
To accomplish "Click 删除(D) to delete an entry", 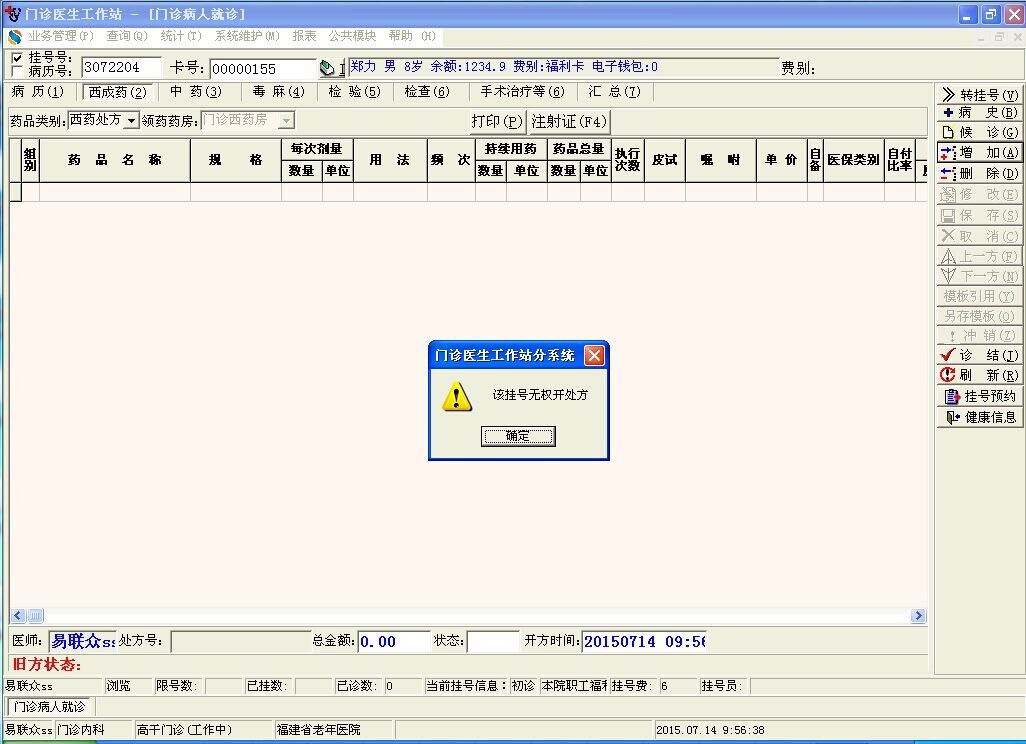I will point(980,174).
